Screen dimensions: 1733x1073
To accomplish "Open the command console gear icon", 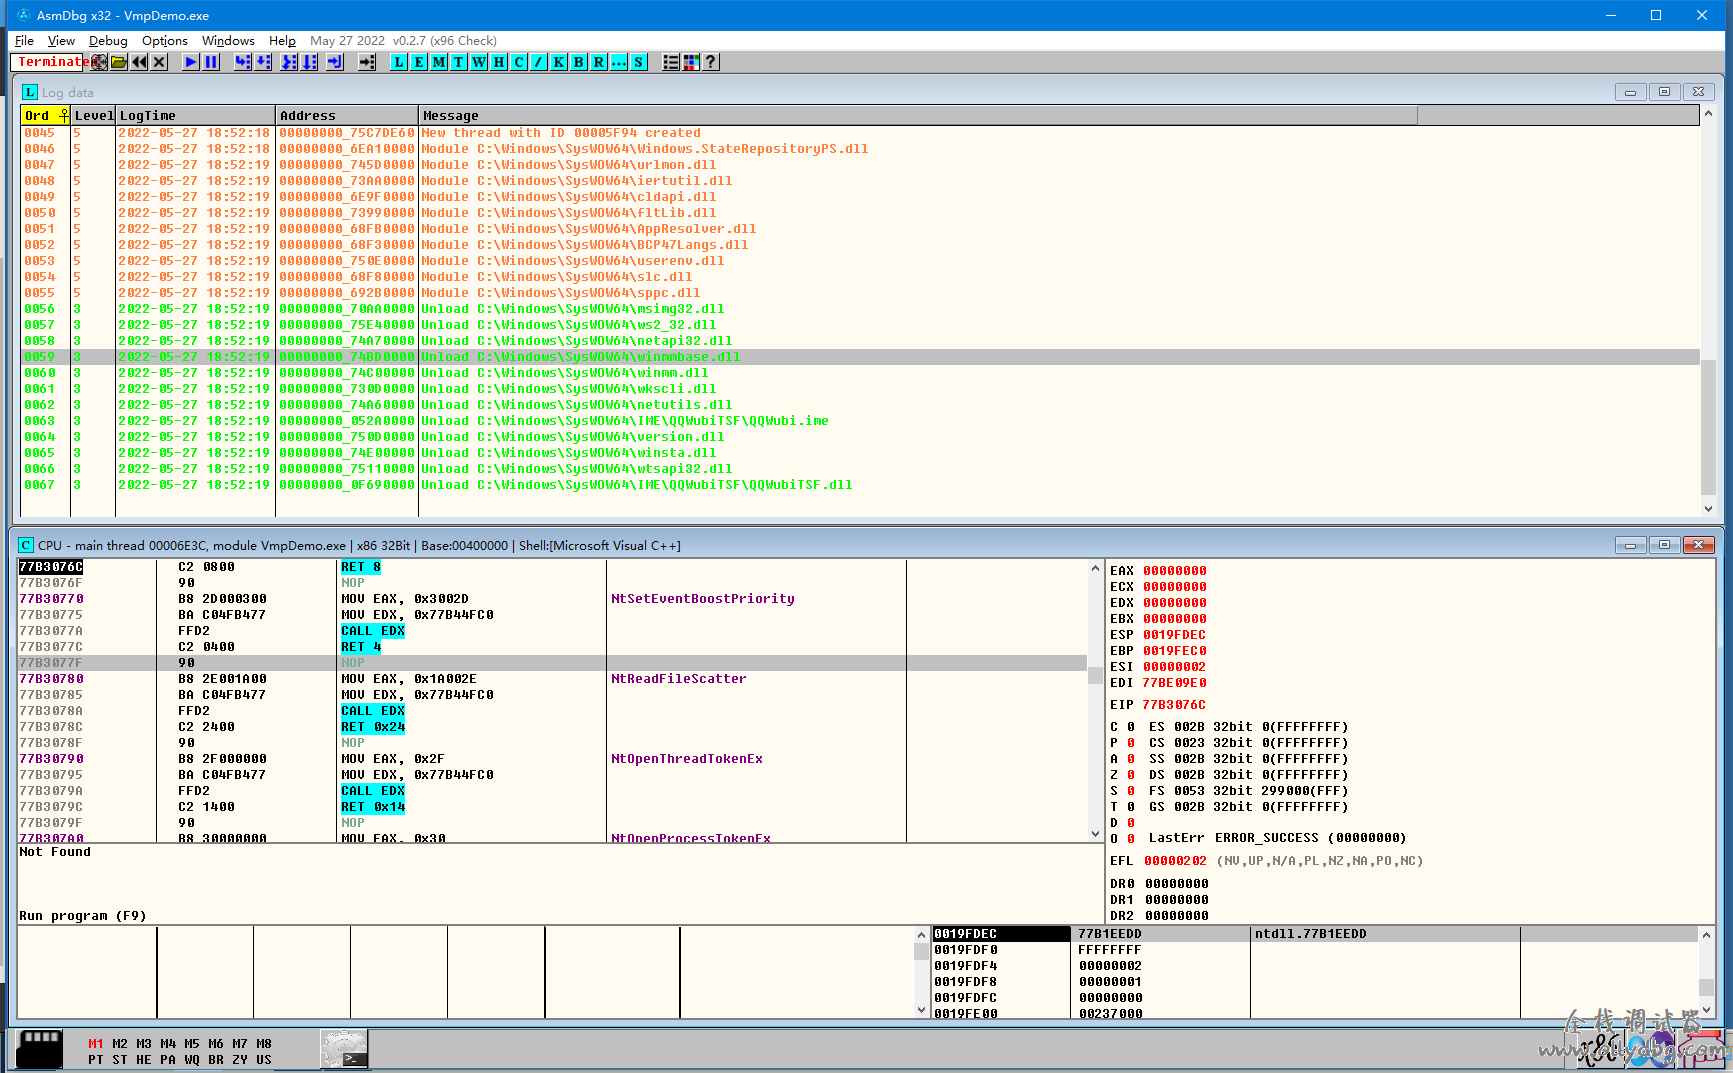I will coord(344,1049).
